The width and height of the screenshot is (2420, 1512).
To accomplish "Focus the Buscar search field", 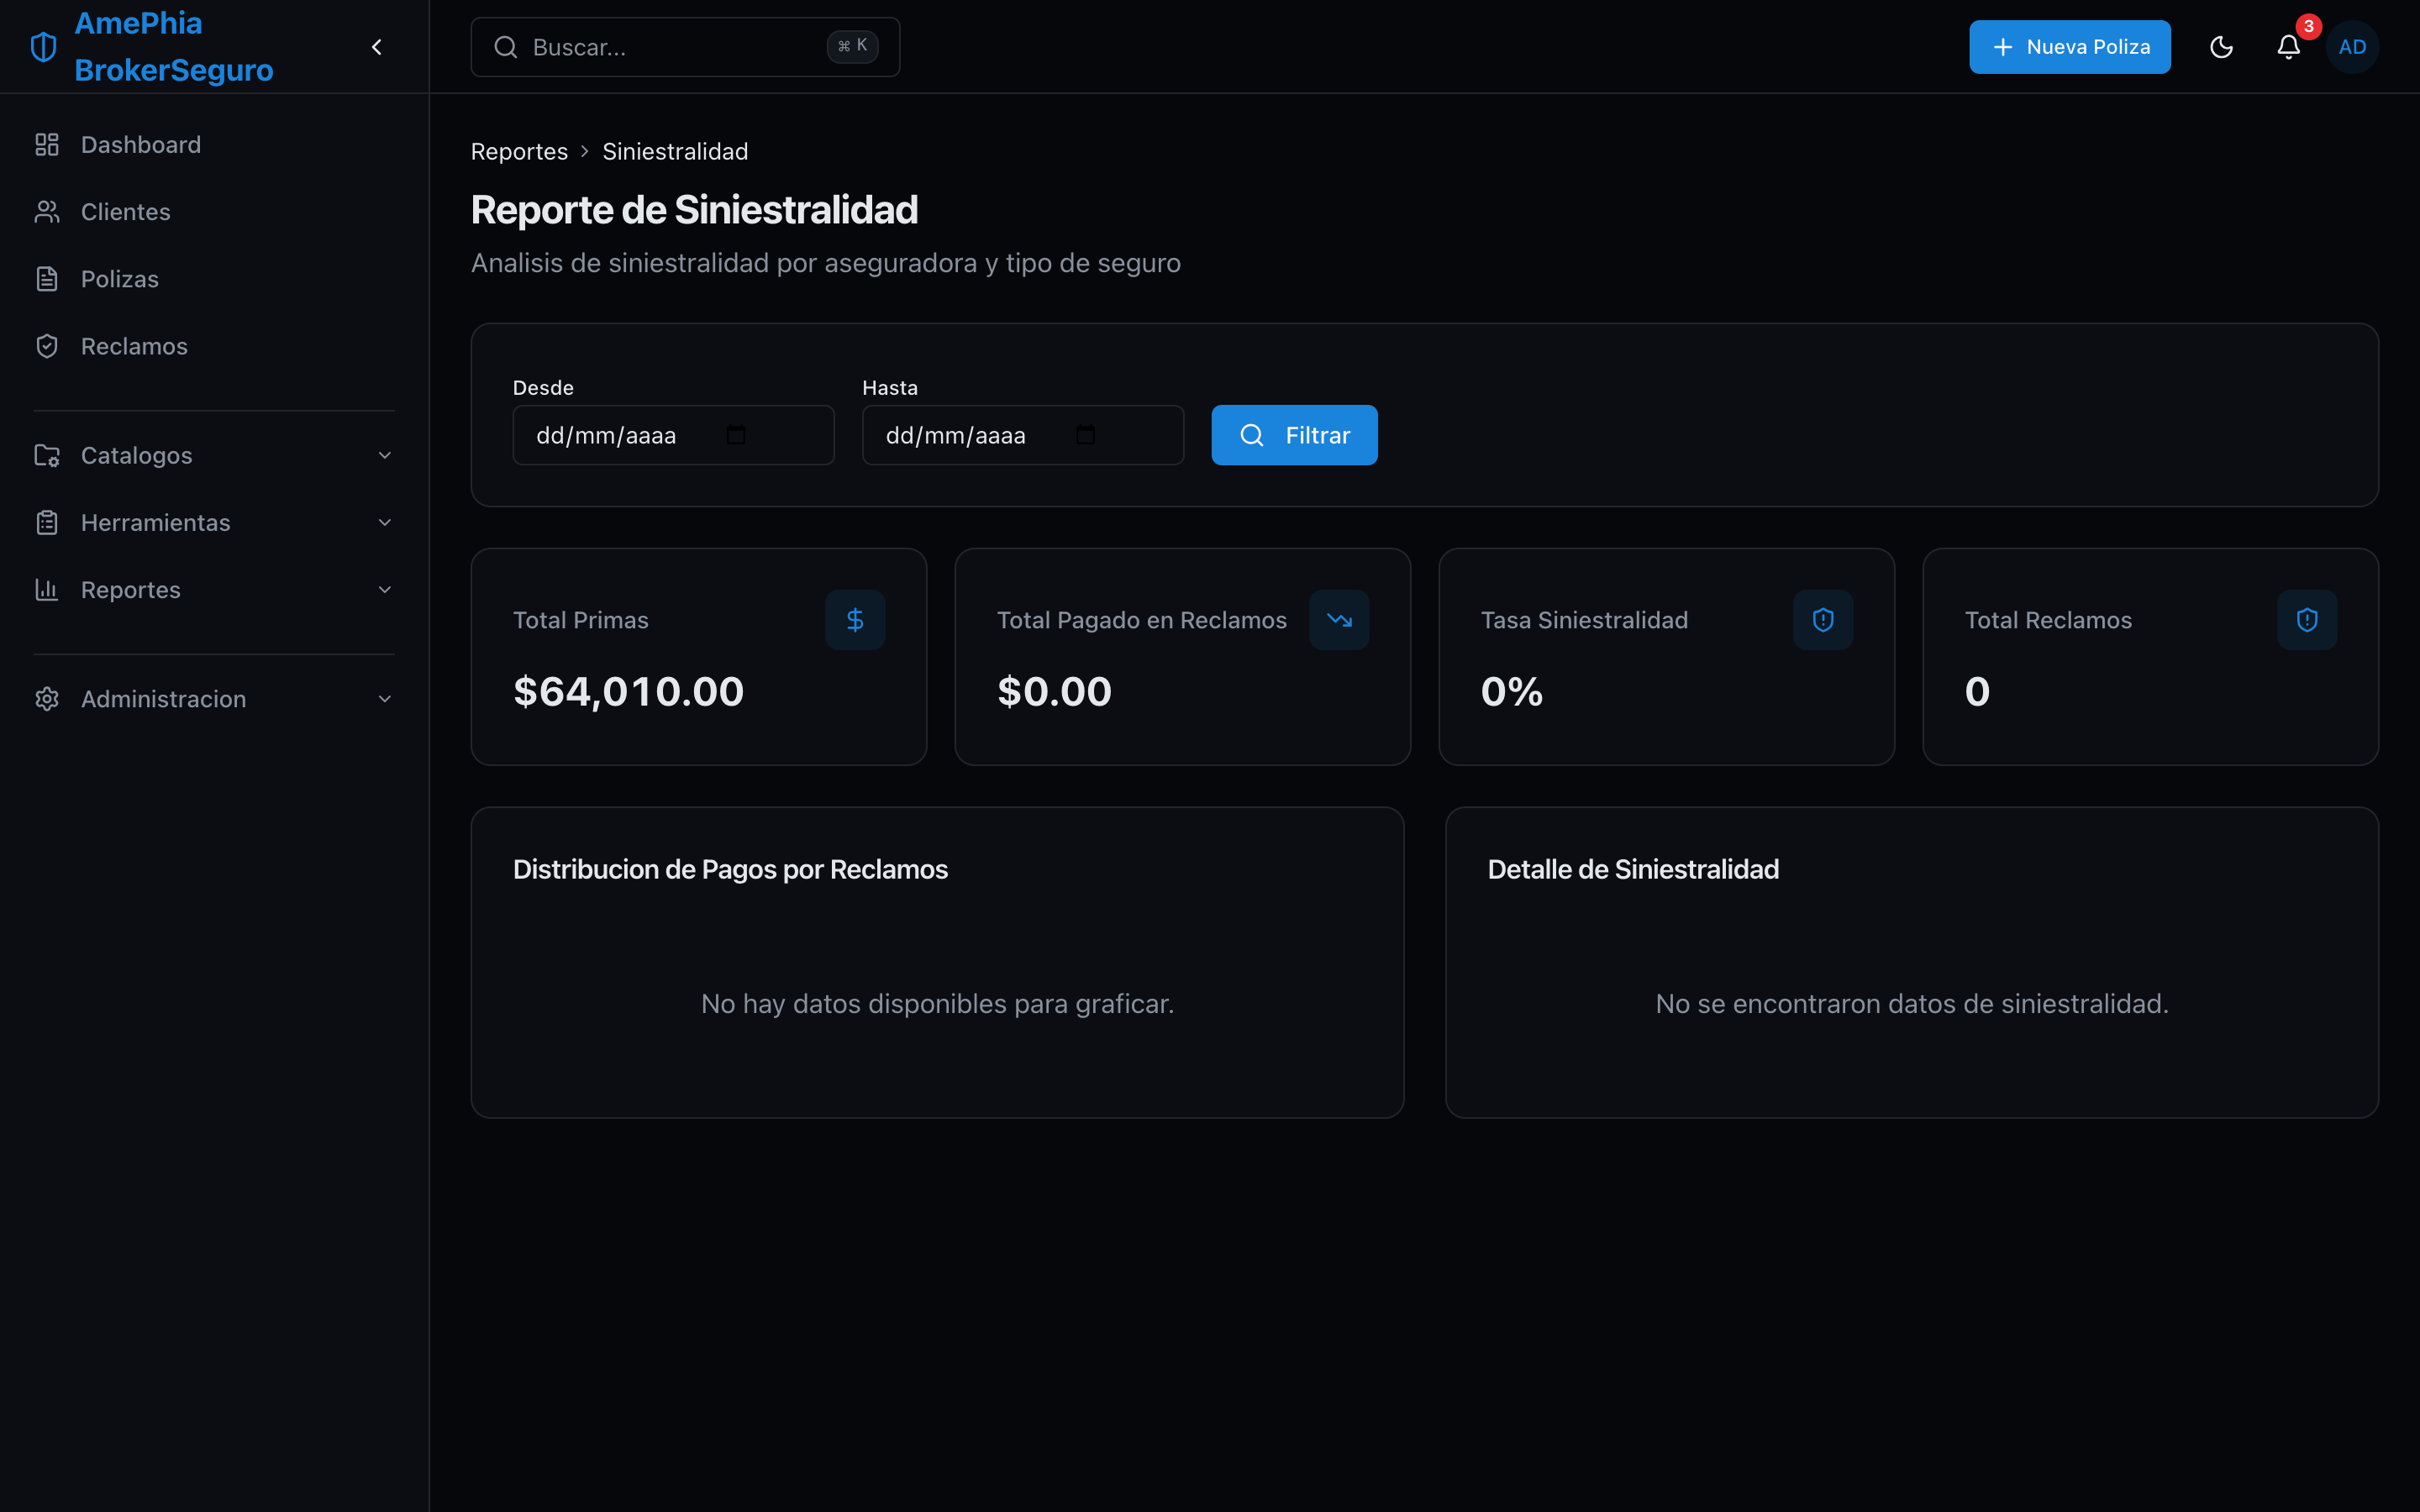I will pos(685,47).
